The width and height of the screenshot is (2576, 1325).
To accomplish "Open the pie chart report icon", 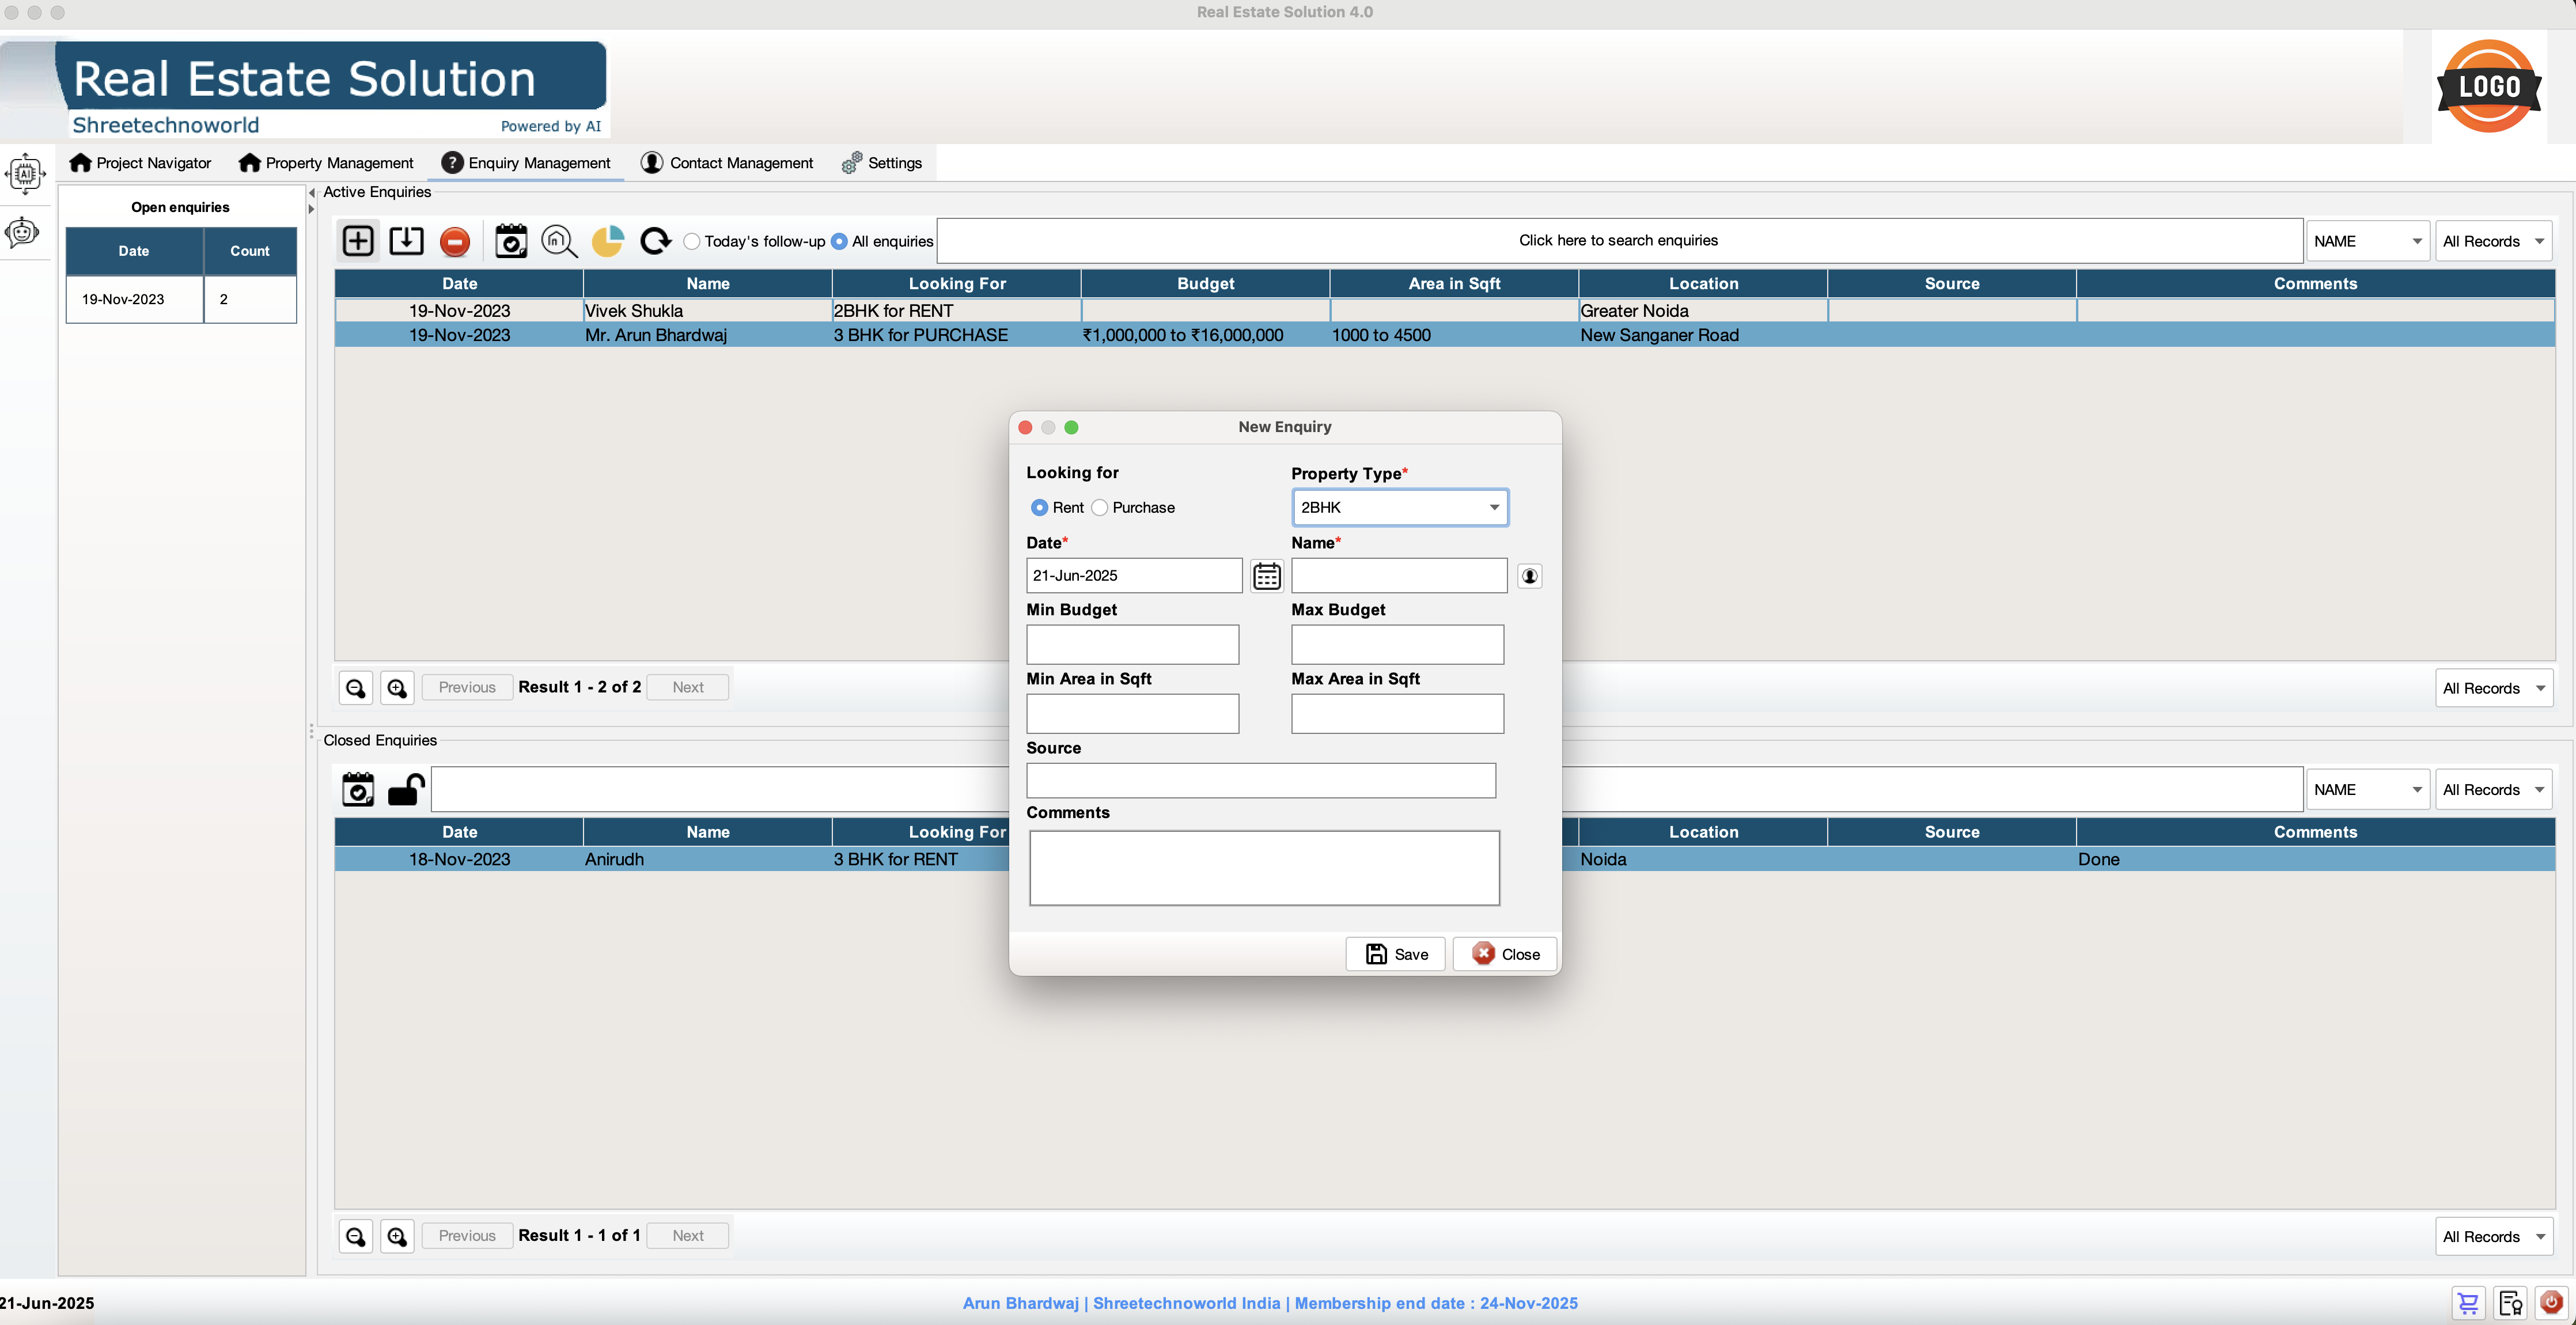I will (x=607, y=241).
